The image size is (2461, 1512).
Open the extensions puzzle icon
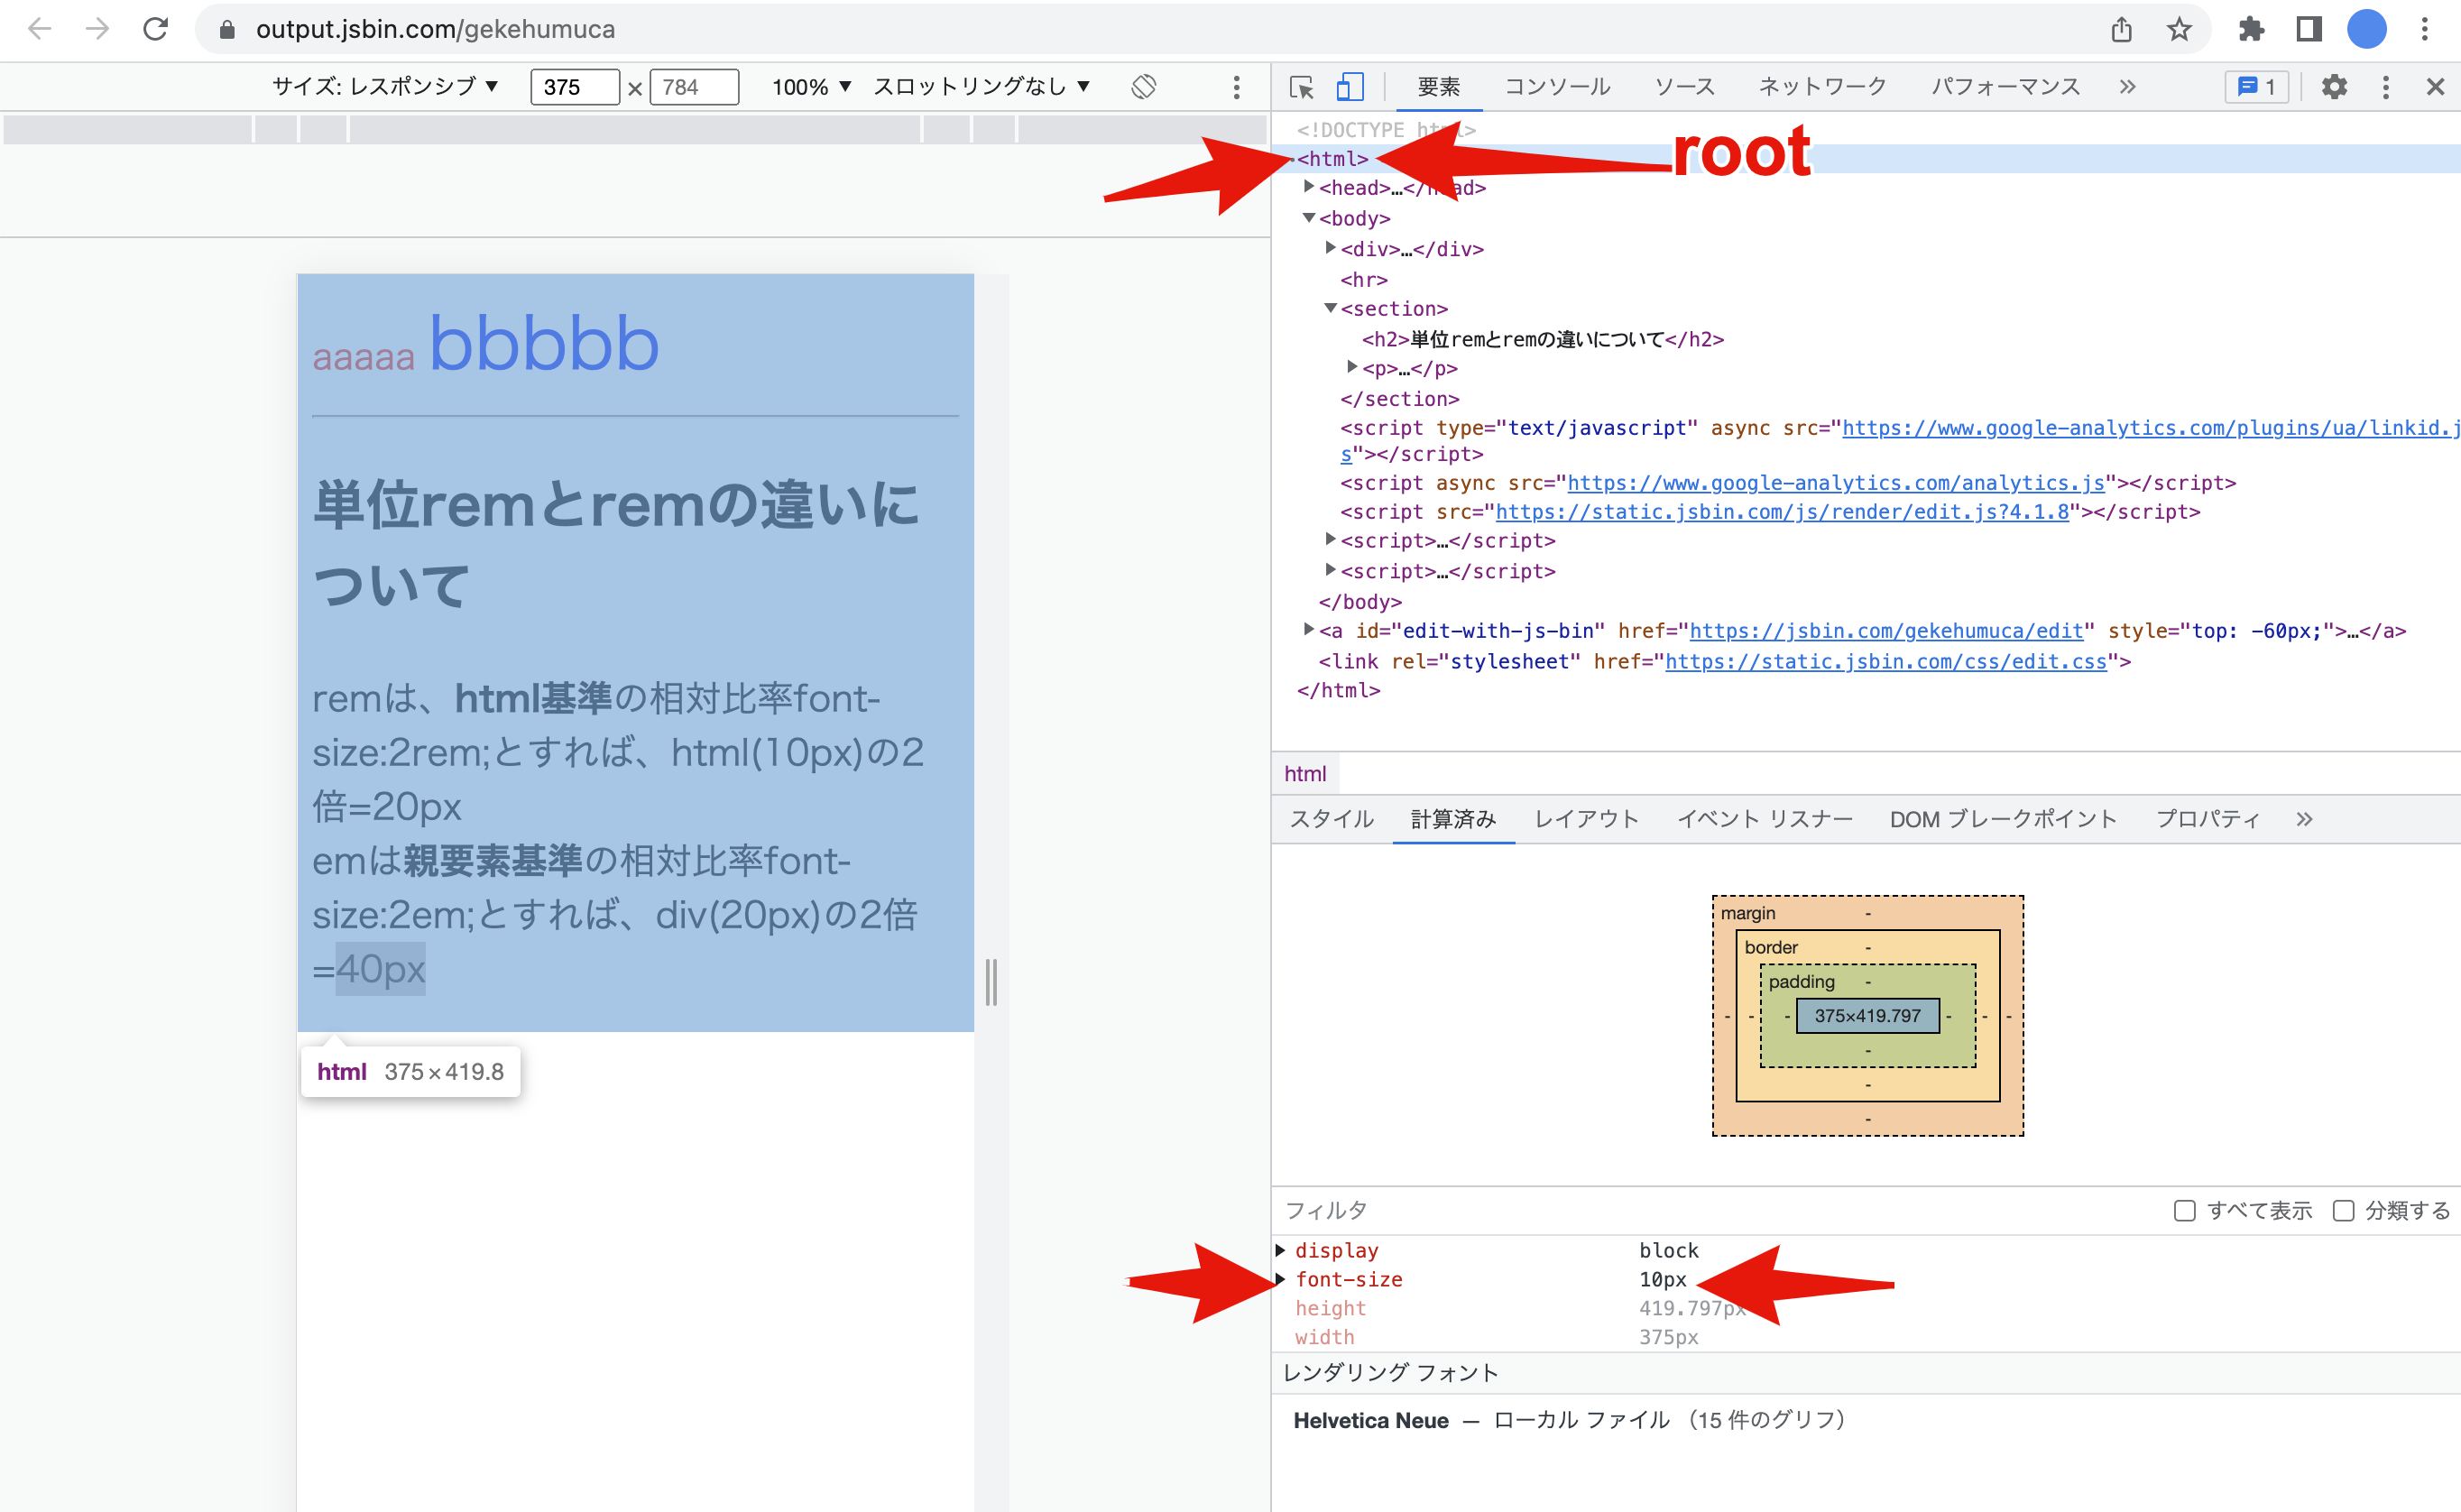tap(2251, 29)
